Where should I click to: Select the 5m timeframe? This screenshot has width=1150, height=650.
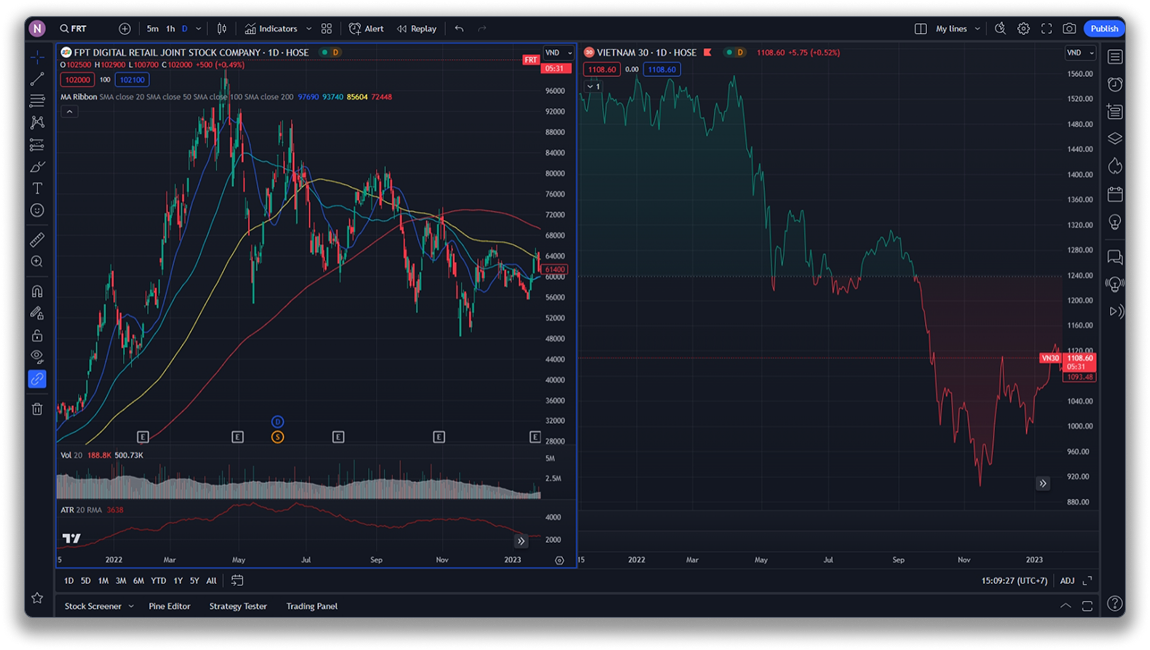[153, 29]
